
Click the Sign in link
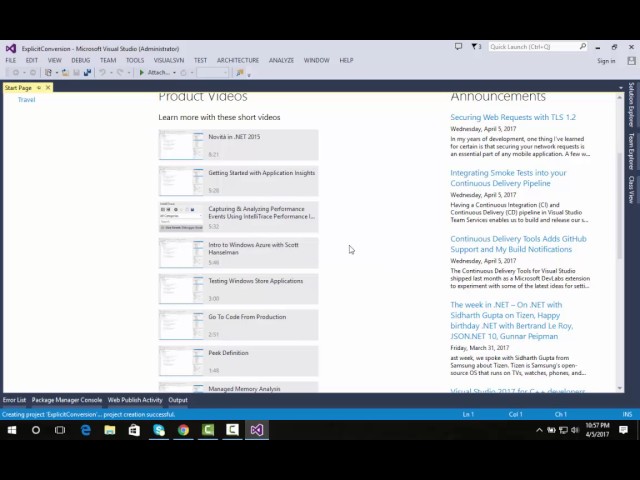(x=606, y=61)
